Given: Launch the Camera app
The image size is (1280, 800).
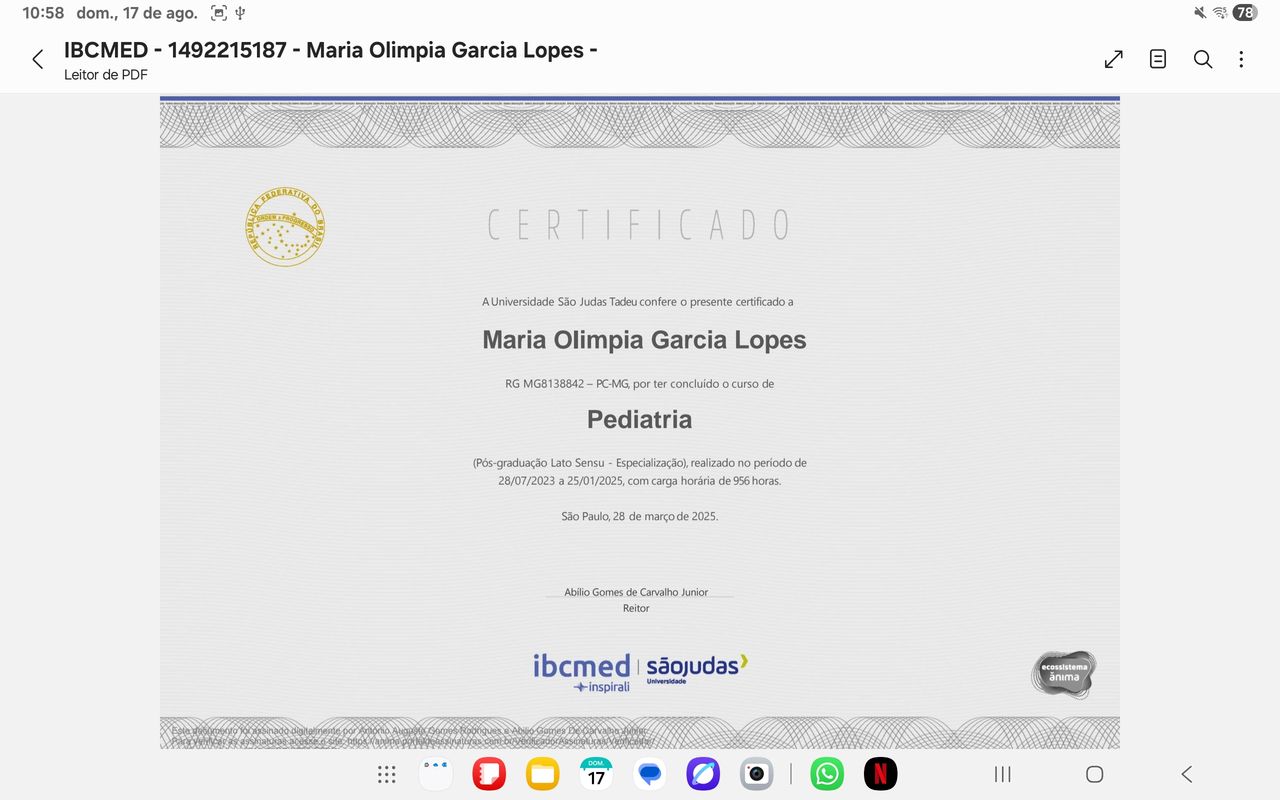Looking at the screenshot, I should [x=757, y=773].
